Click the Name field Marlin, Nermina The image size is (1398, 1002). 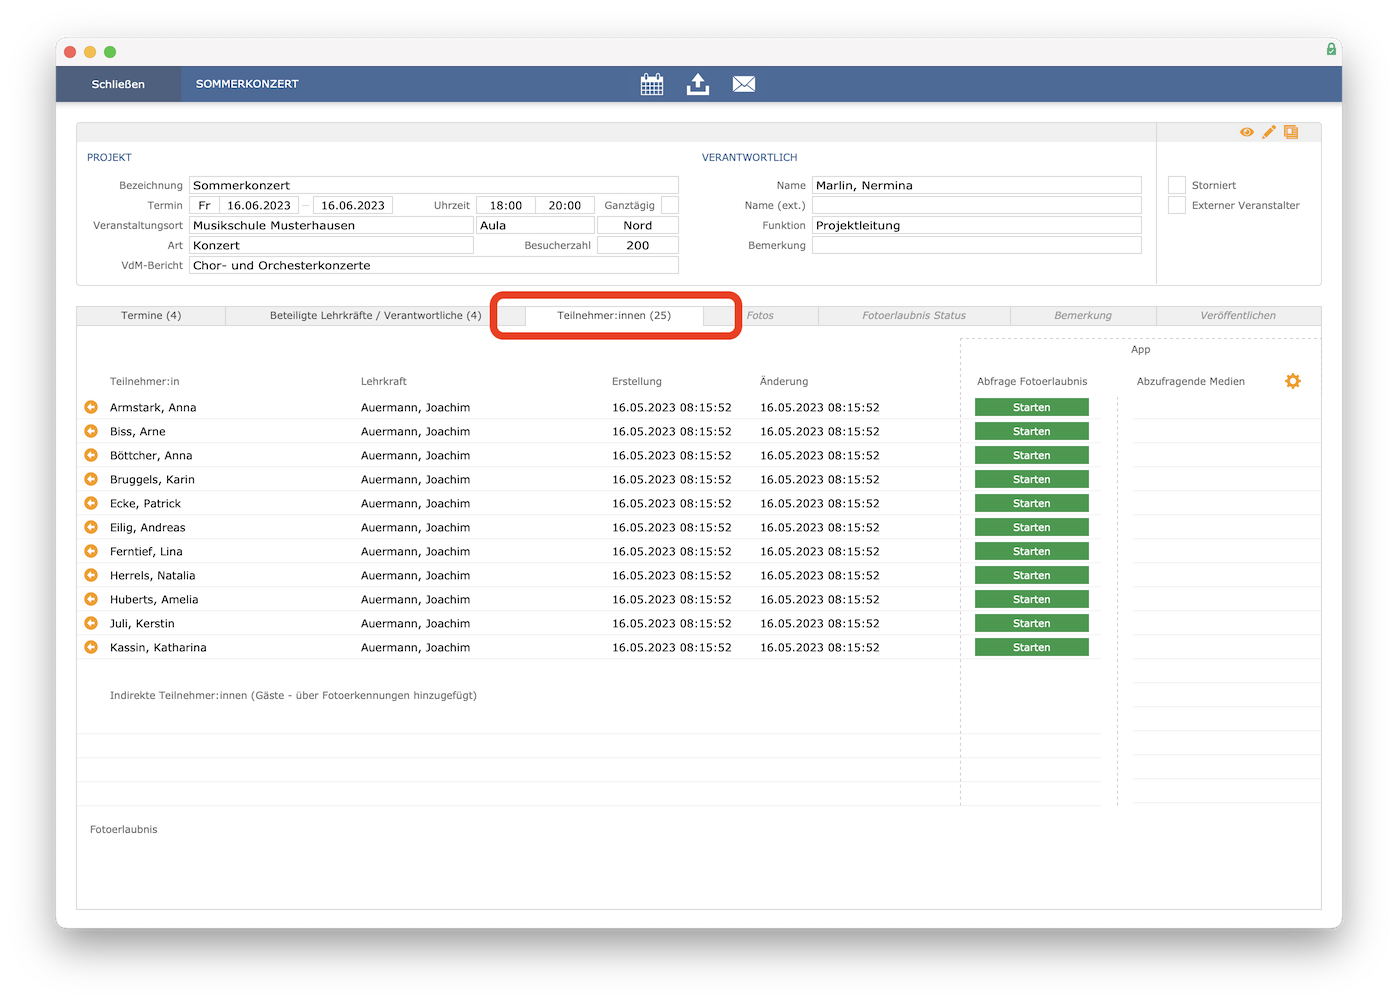pyautogui.click(x=977, y=185)
